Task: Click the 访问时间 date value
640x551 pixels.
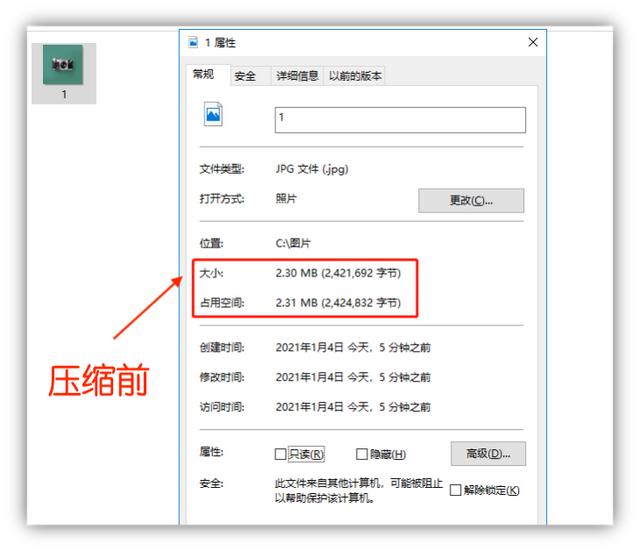Action: point(353,407)
